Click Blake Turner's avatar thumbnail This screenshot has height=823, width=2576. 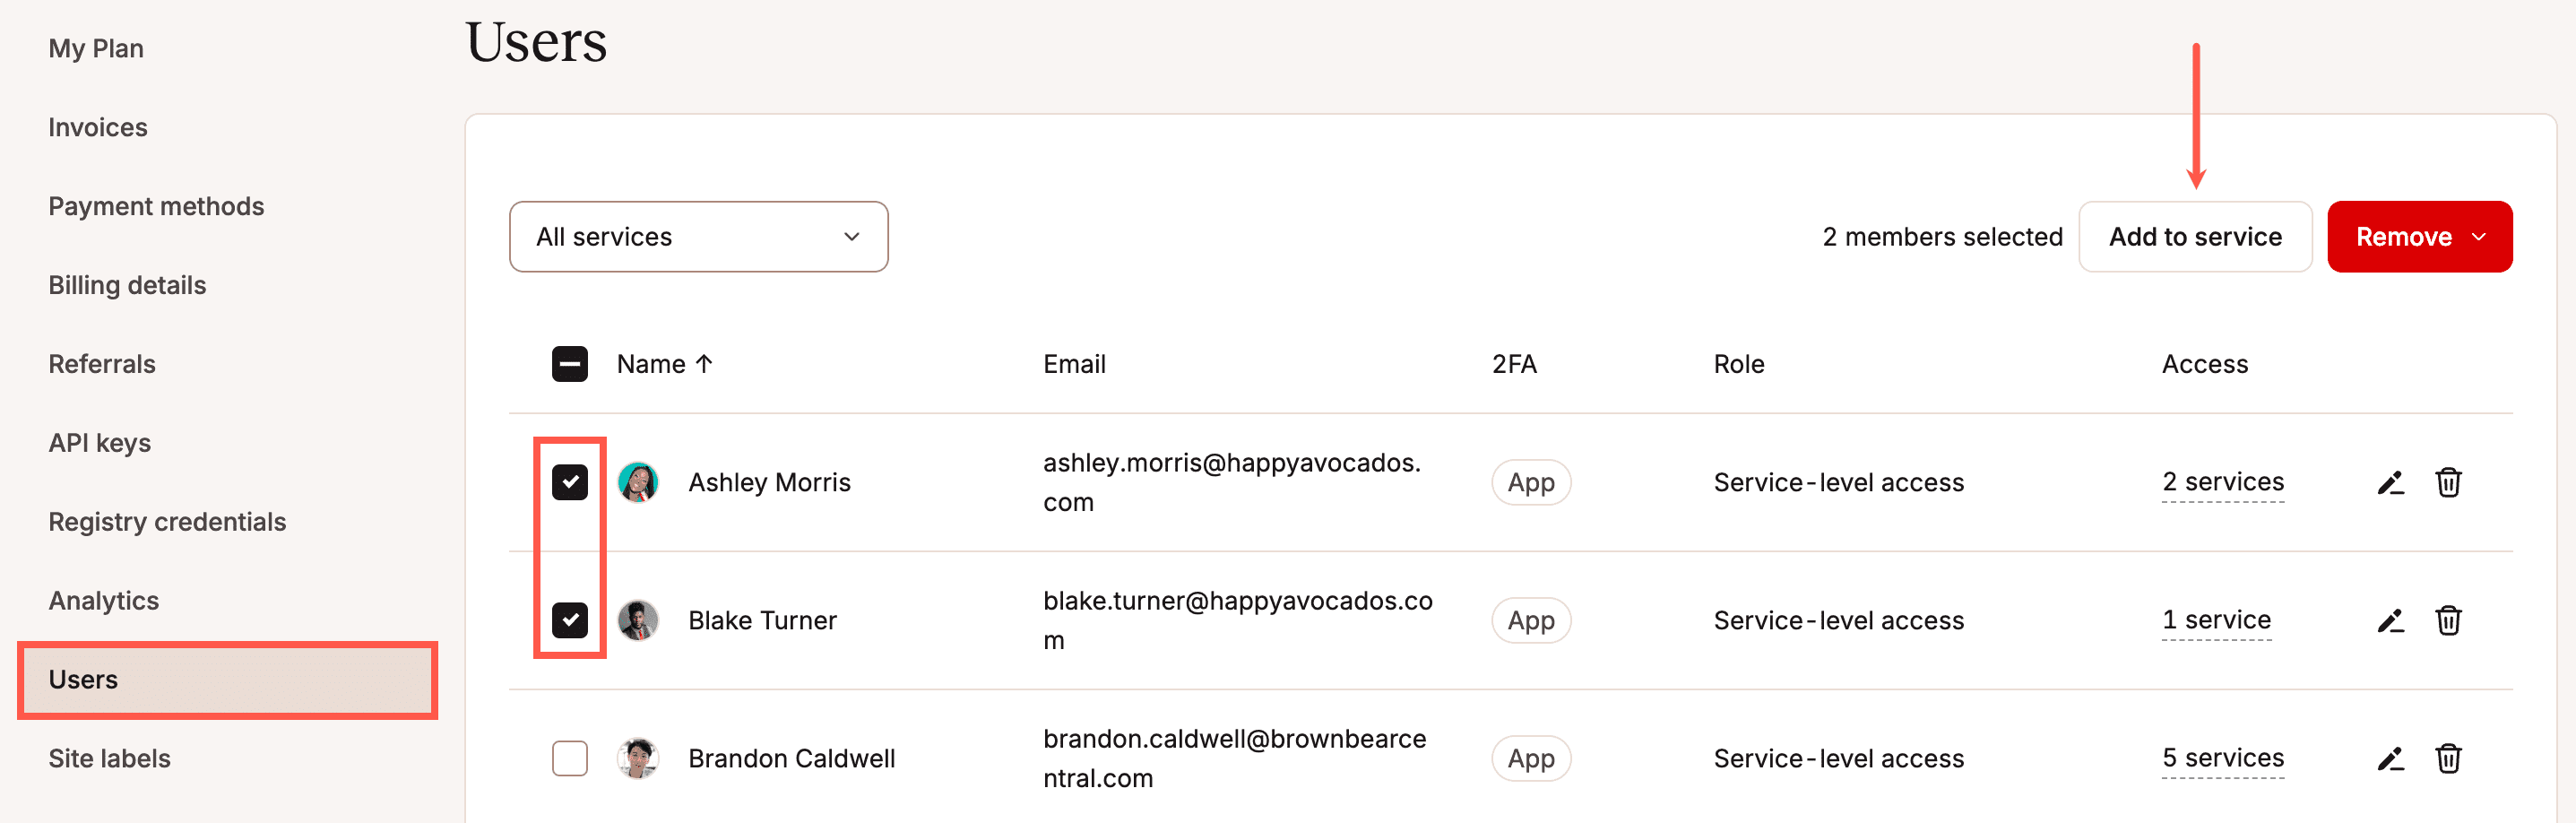[638, 621]
